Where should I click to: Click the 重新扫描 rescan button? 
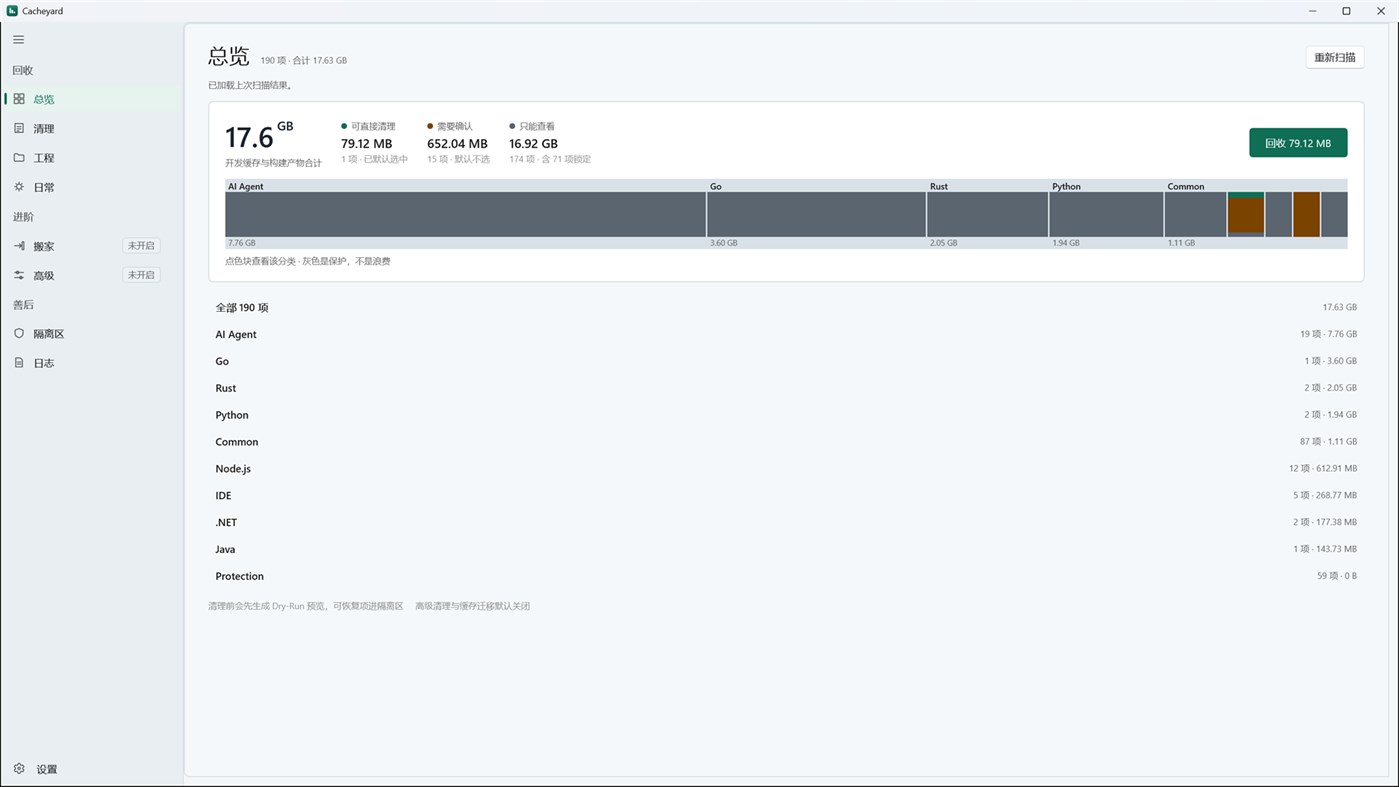(1335, 58)
